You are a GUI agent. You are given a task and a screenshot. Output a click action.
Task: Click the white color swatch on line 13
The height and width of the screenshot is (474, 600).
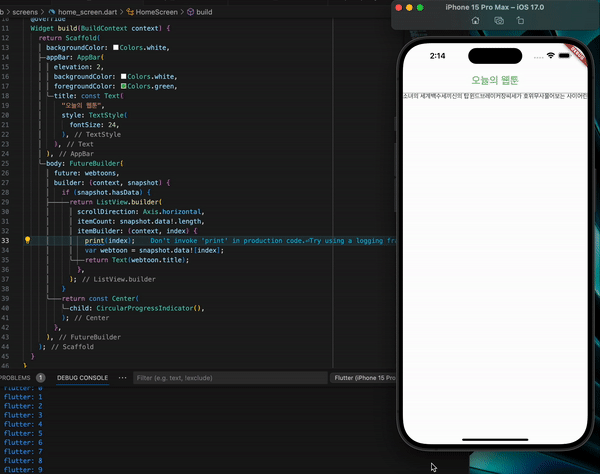click(x=116, y=47)
